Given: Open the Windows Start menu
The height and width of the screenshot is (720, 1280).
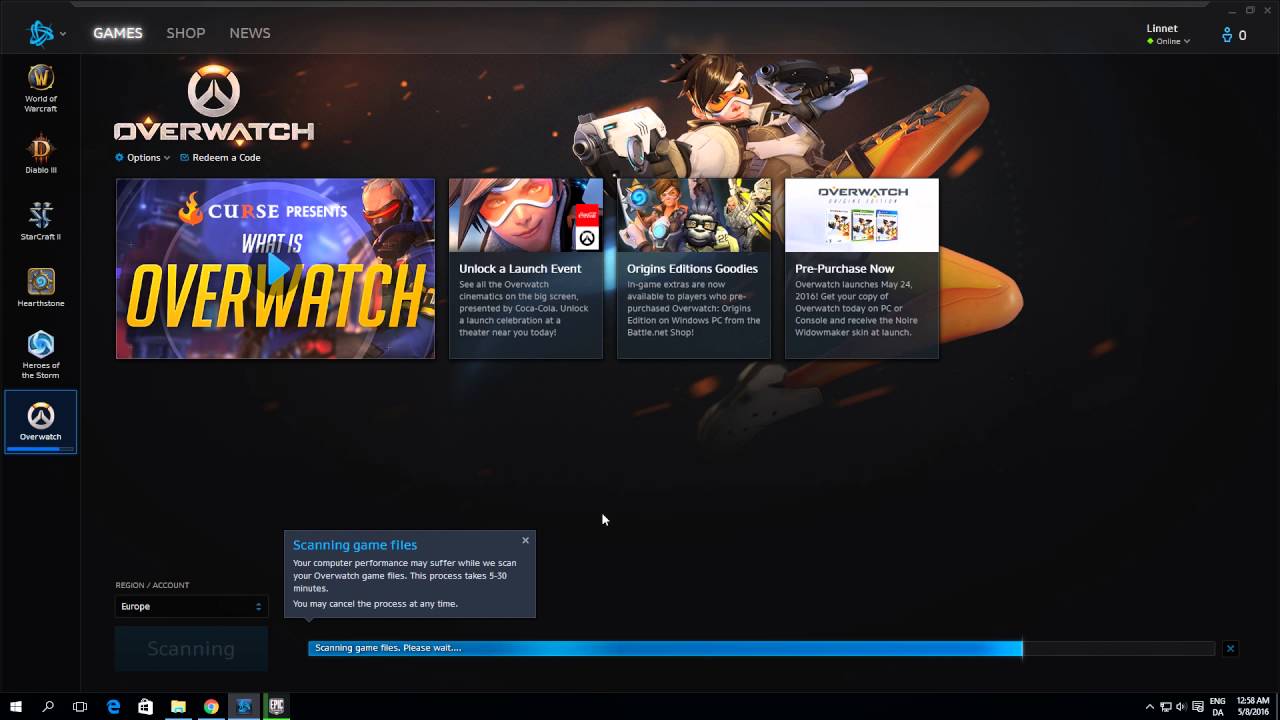Looking at the screenshot, I should [x=16, y=706].
